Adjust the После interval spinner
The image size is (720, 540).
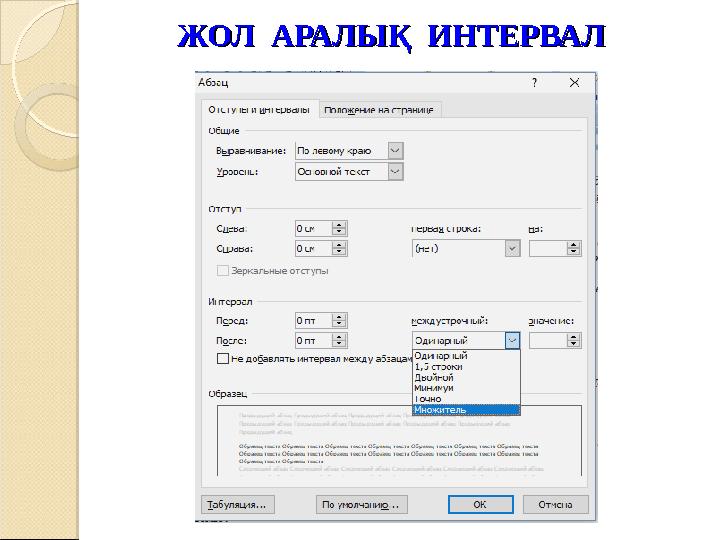339,341
